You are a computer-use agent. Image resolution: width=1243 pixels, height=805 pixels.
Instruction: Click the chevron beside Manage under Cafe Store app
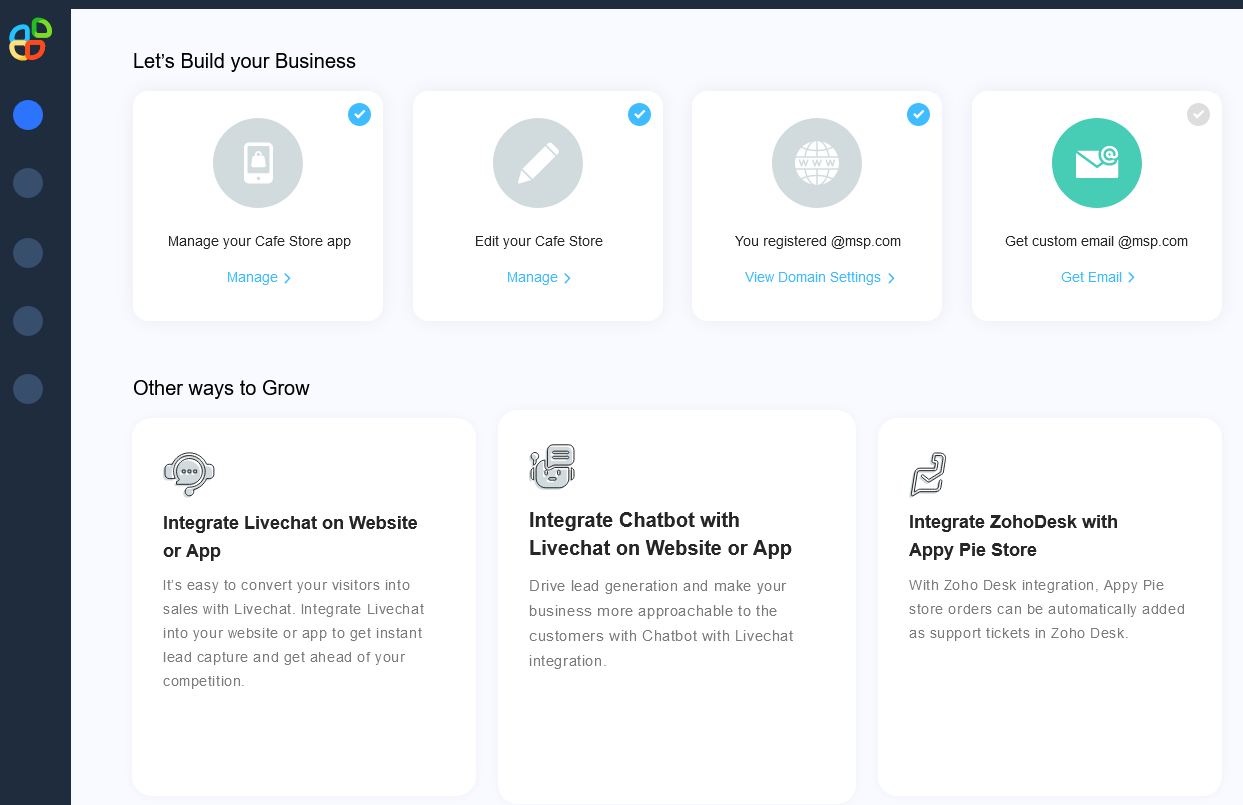(287, 278)
